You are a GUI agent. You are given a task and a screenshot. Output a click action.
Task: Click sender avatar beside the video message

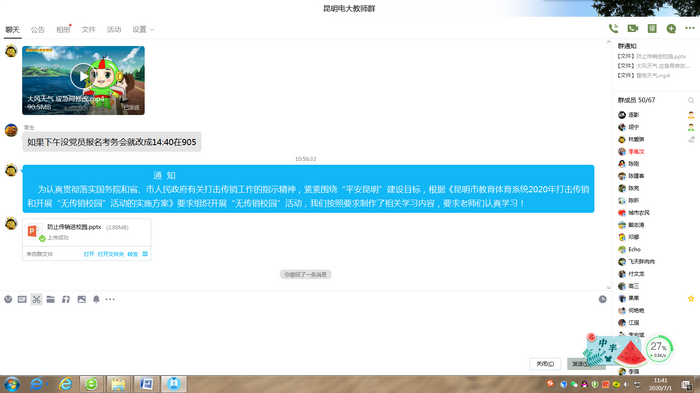click(11, 51)
